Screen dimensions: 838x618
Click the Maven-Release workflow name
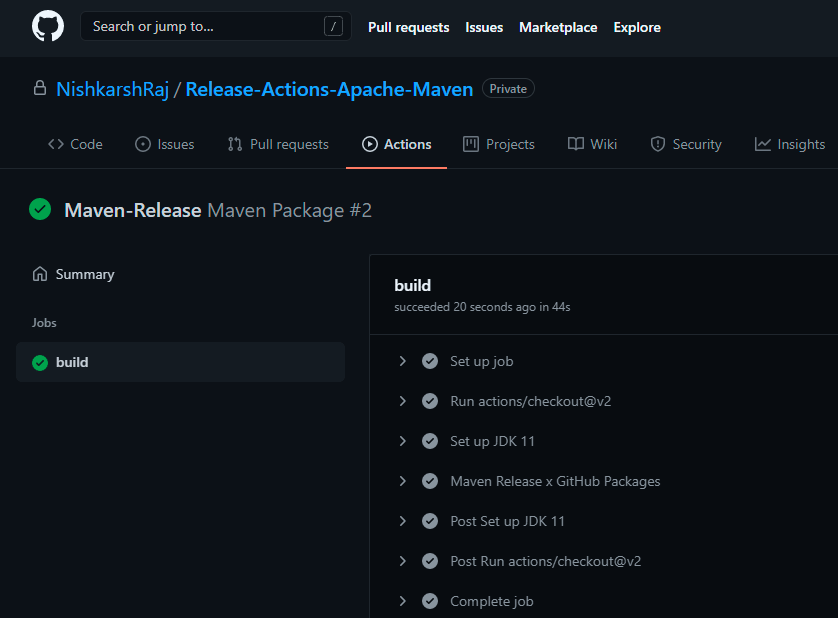(133, 211)
